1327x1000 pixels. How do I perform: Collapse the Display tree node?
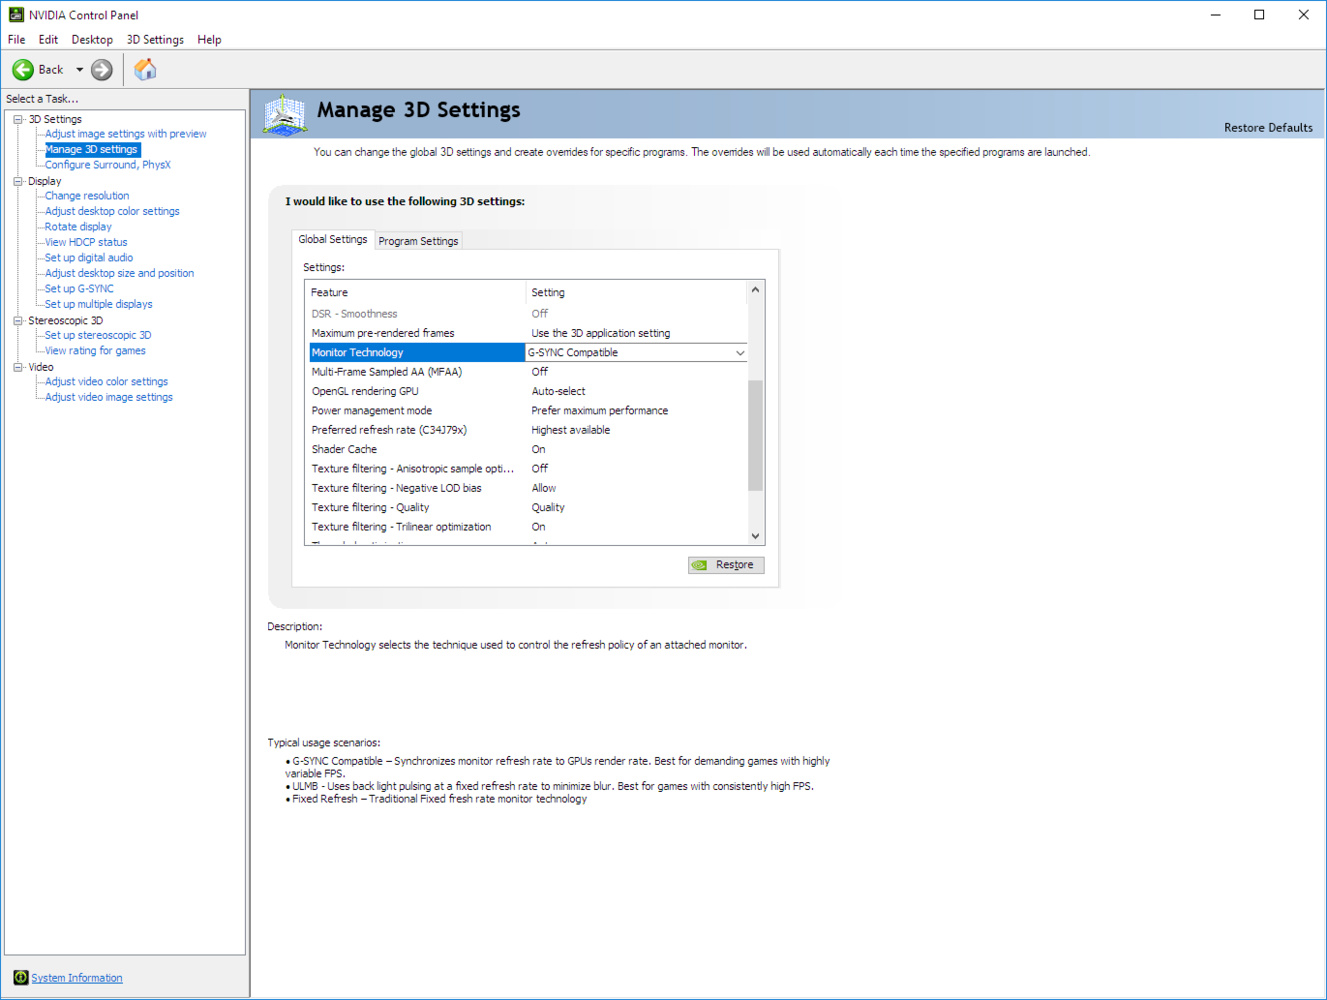click(18, 182)
